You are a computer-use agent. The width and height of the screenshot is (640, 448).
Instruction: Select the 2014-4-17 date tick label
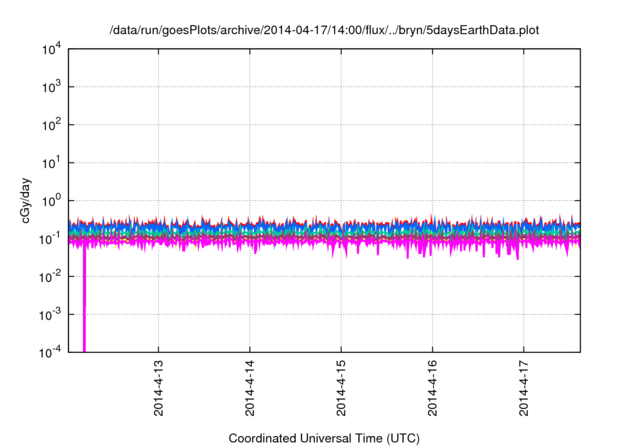coord(524,388)
